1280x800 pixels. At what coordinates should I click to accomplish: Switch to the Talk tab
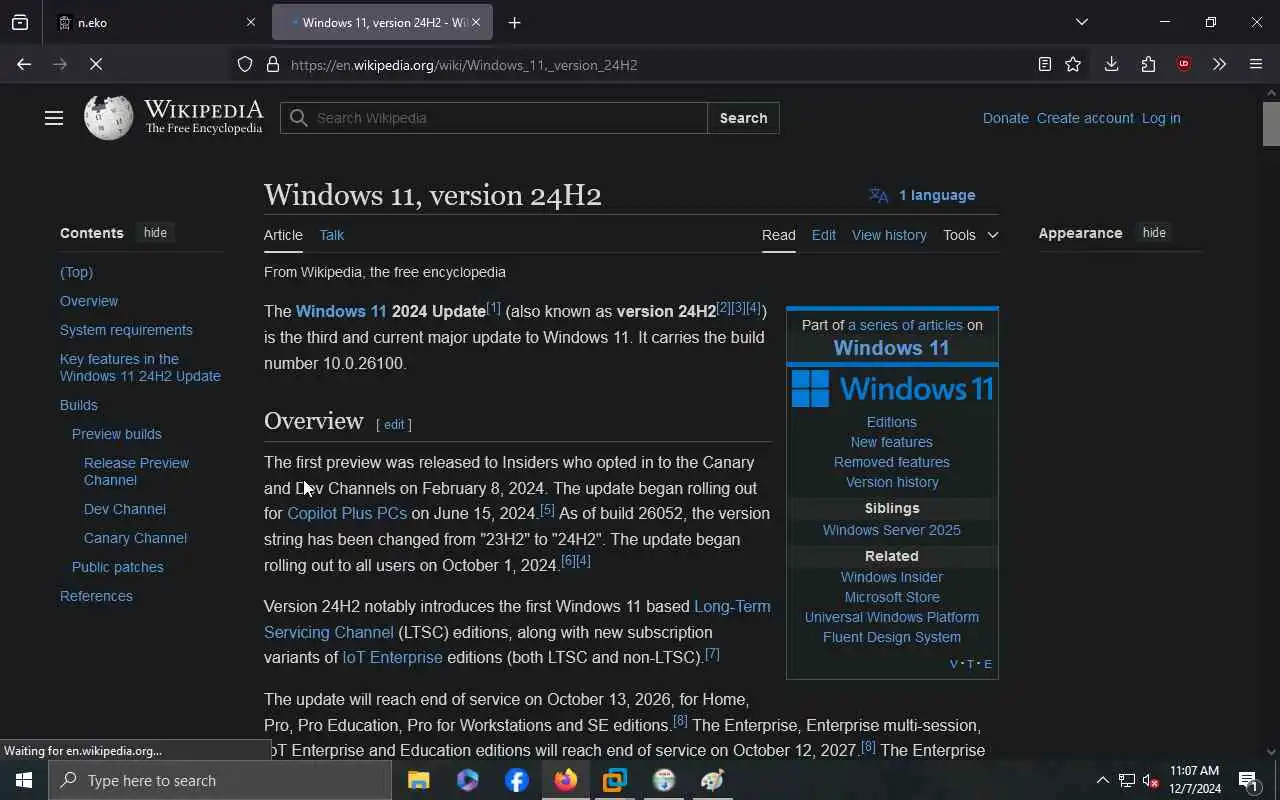tap(331, 235)
